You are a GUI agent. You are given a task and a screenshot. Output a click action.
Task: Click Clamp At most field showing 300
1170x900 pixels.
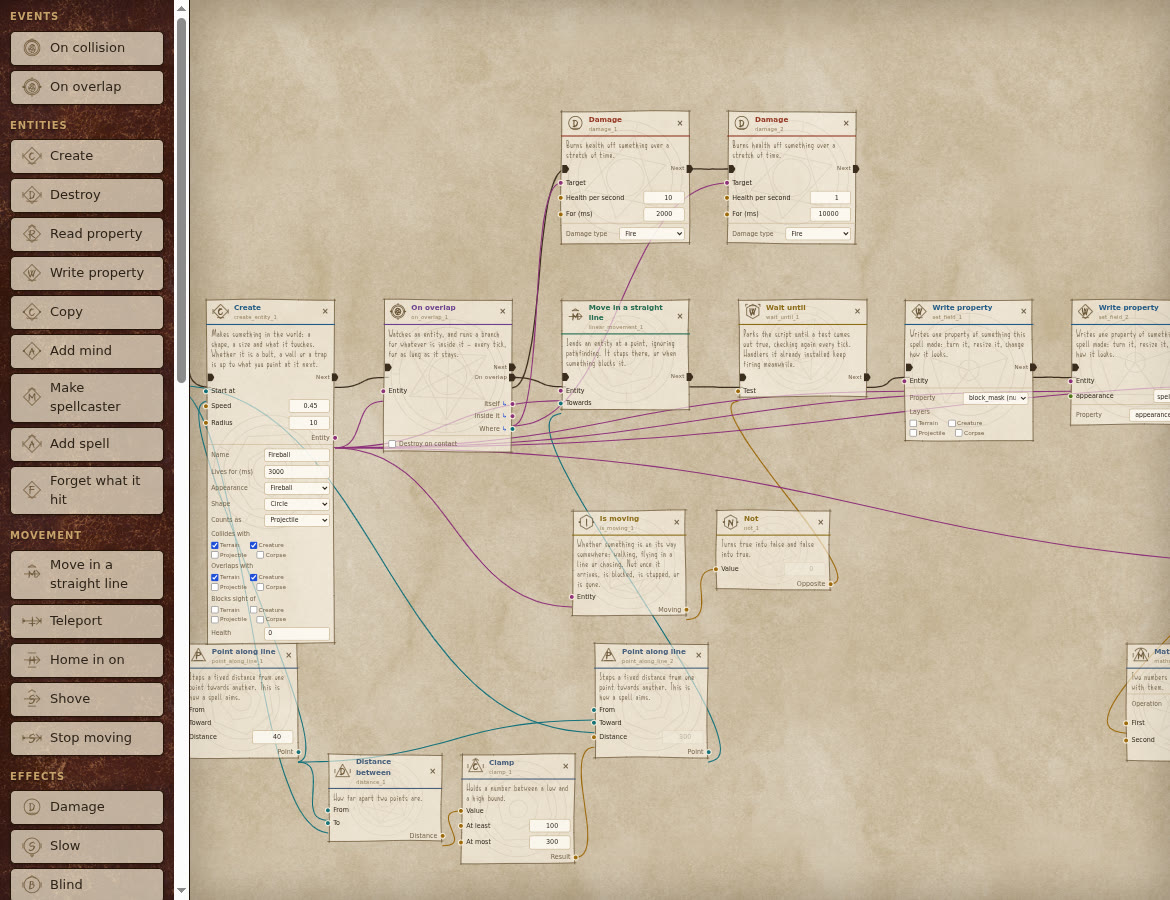click(x=550, y=842)
